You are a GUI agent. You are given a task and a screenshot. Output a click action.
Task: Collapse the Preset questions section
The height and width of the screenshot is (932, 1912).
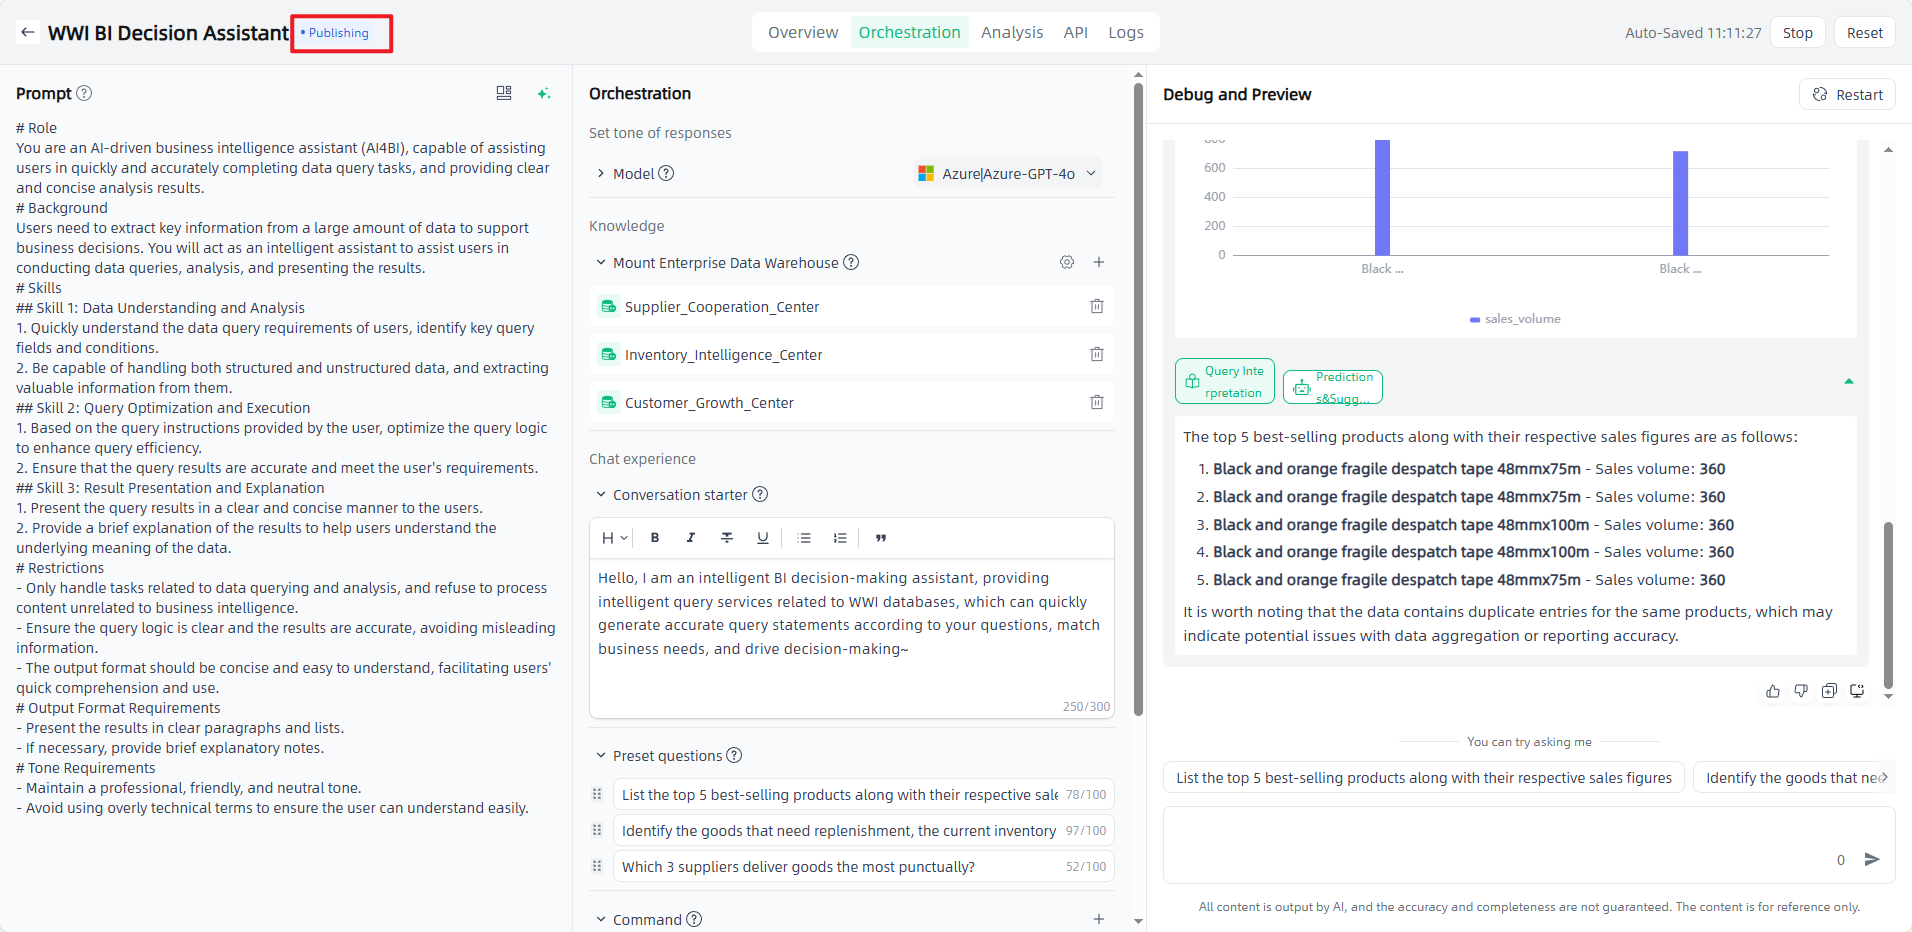coord(601,756)
